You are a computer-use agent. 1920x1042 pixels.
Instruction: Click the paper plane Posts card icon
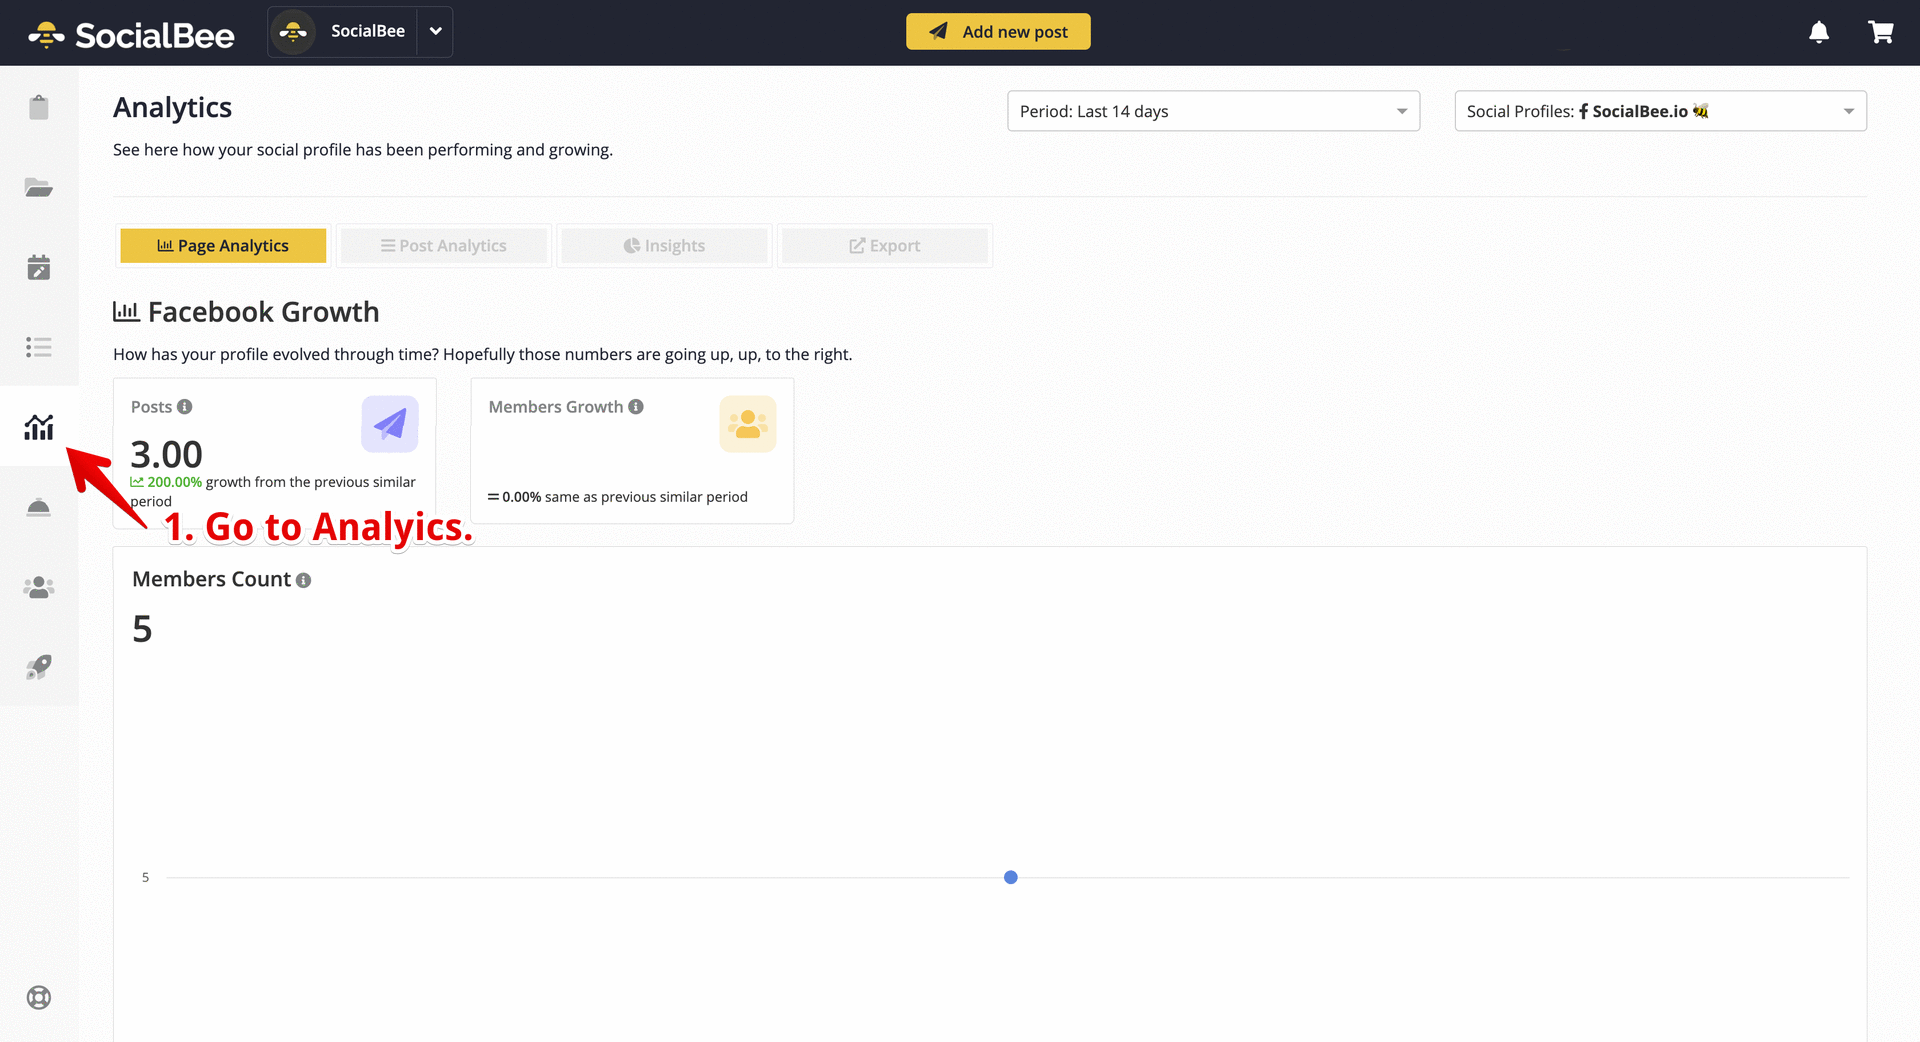click(x=390, y=424)
